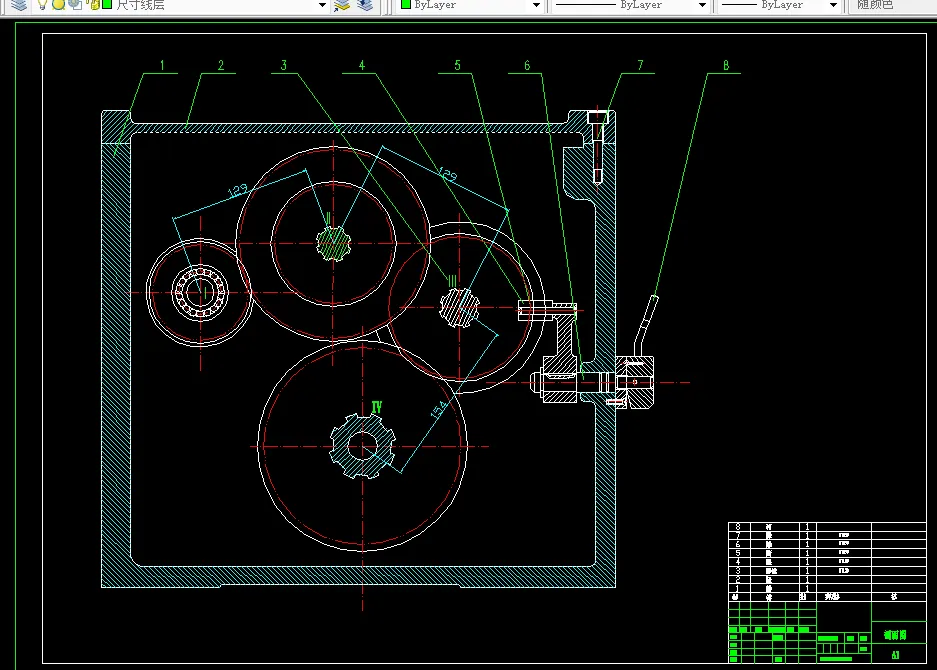Click the Layer Previous icon
The height and width of the screenshot is (670, 937).
click(x=364, y=5)
